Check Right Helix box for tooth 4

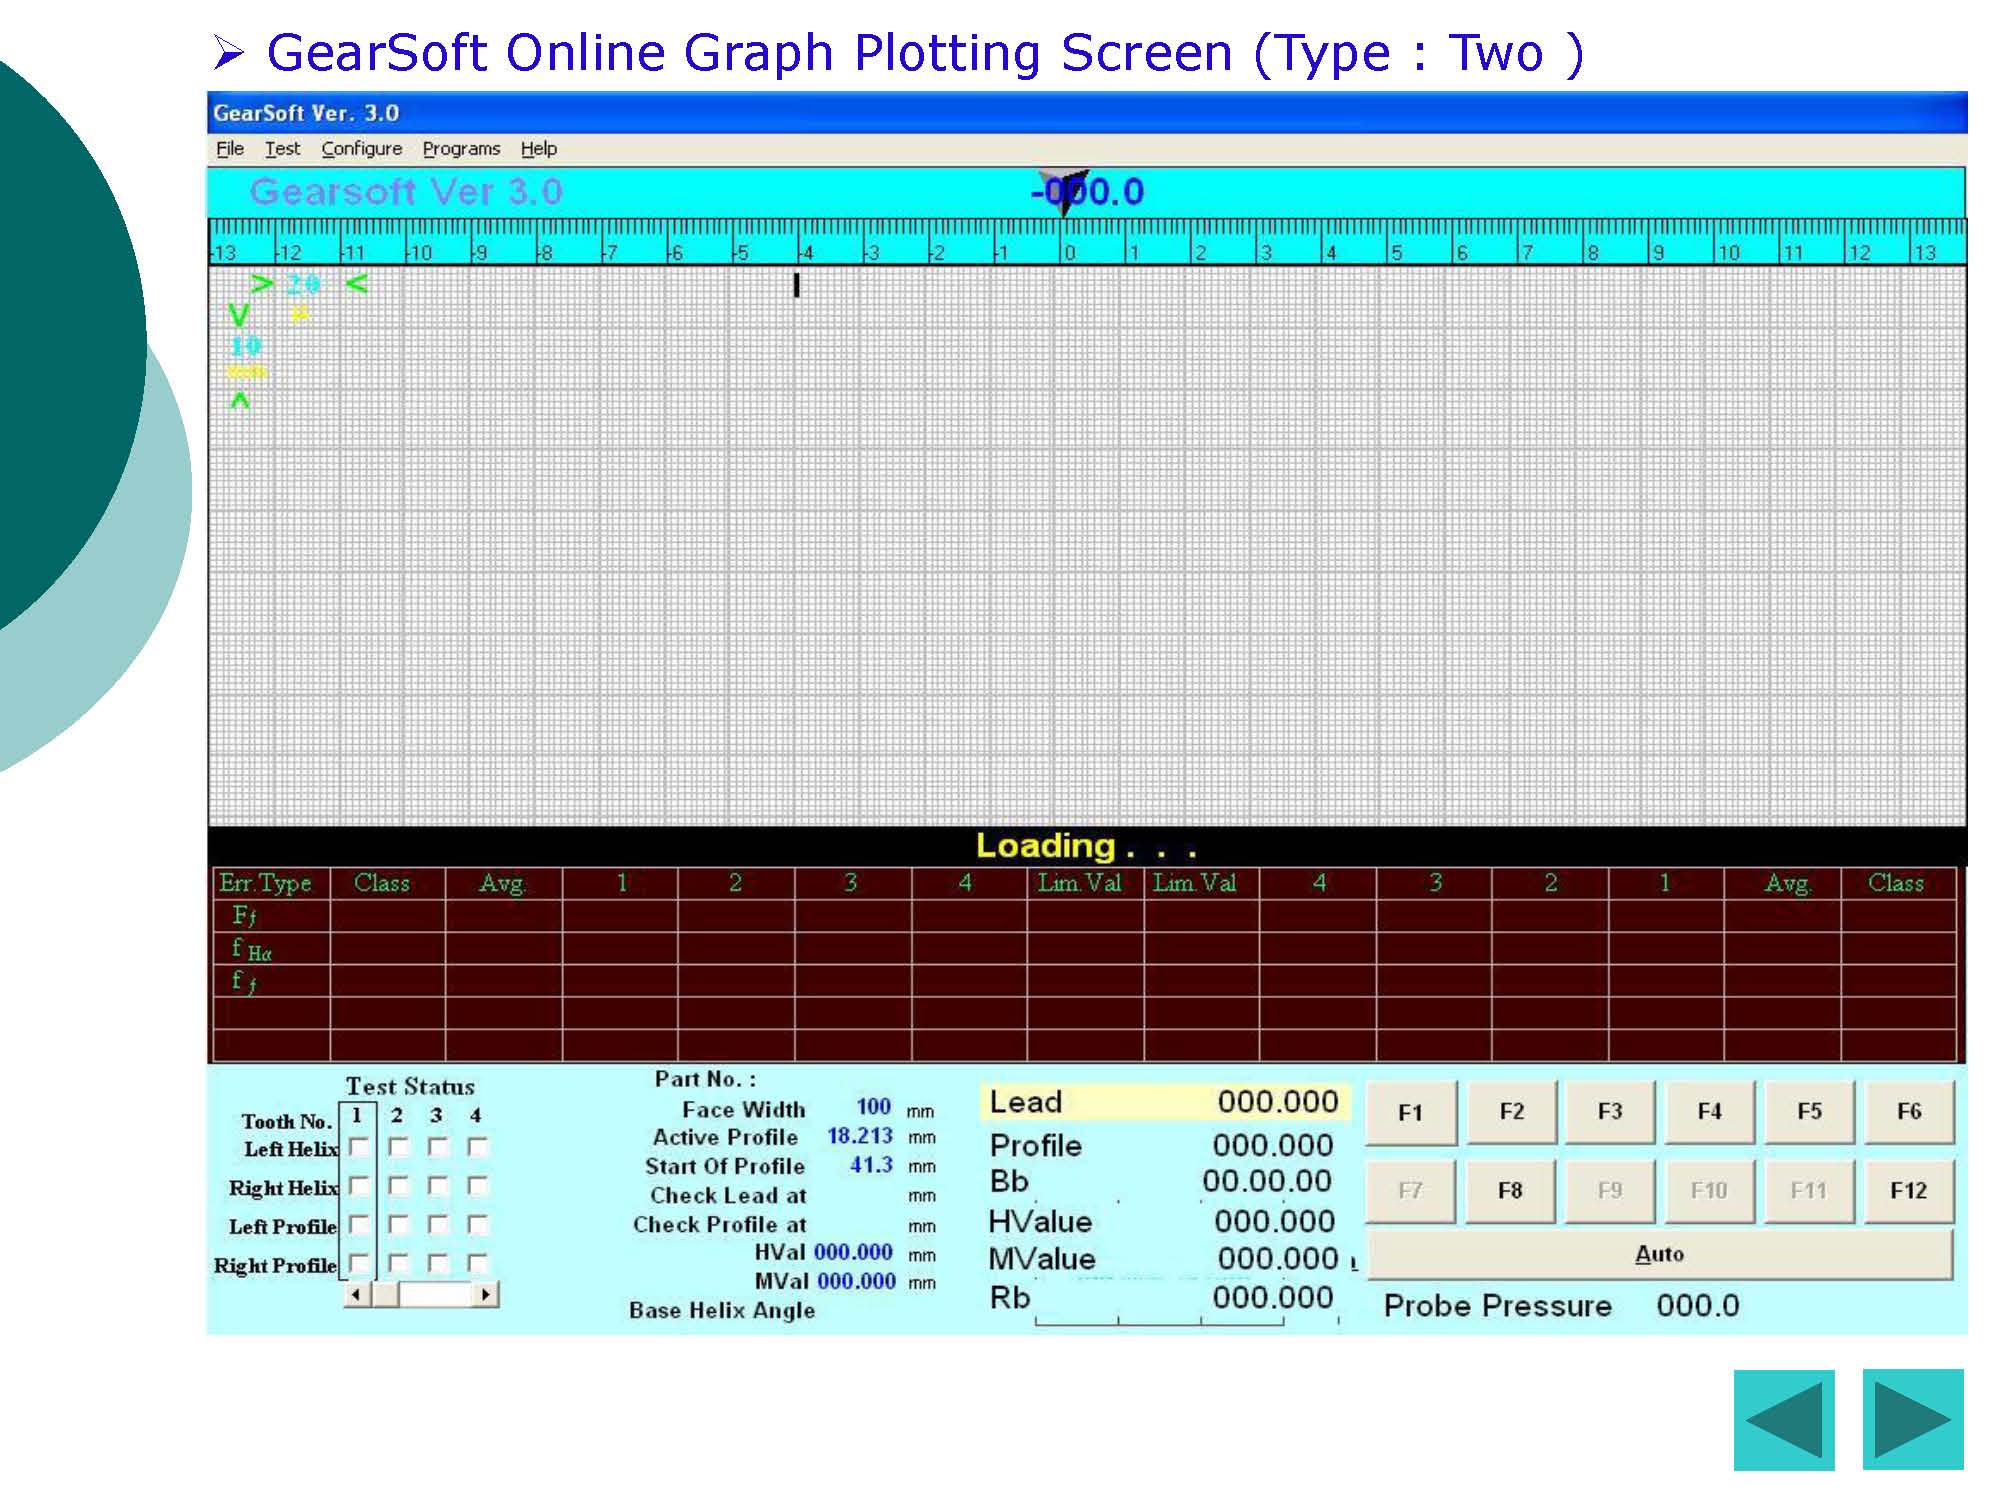[x=477, y=1186]
